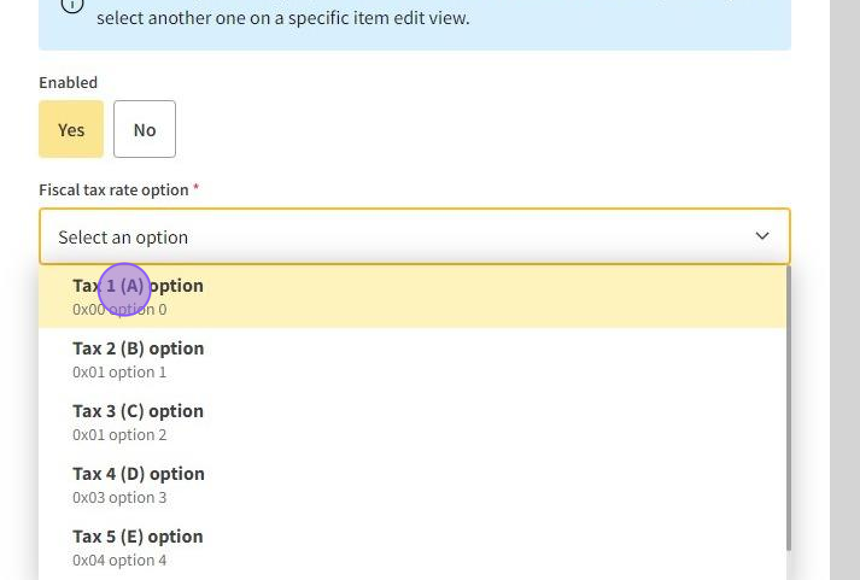
Task: Click the blue info banner text
Action: [x=283, y=18]
